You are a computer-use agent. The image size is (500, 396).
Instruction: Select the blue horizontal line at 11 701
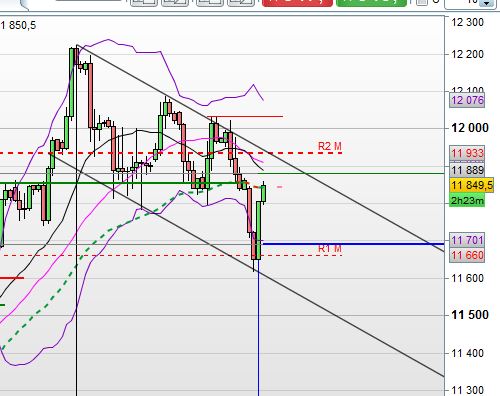pyautogui.click(x=353, y=244)
